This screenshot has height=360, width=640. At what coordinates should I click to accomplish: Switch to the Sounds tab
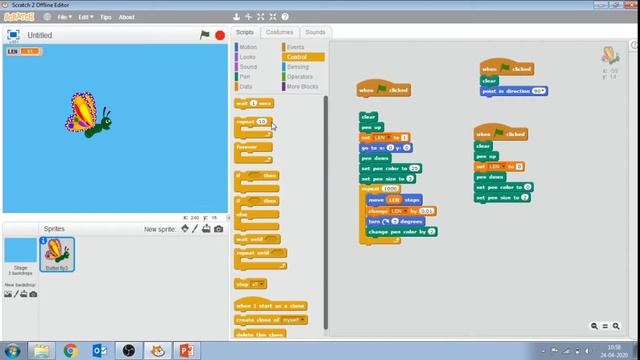pos(316,32)
